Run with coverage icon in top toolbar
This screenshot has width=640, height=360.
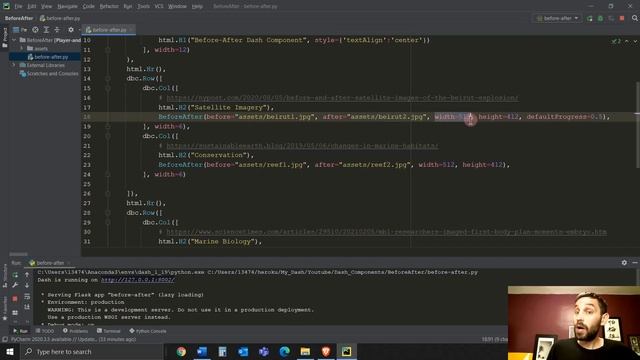click(611, 18)
